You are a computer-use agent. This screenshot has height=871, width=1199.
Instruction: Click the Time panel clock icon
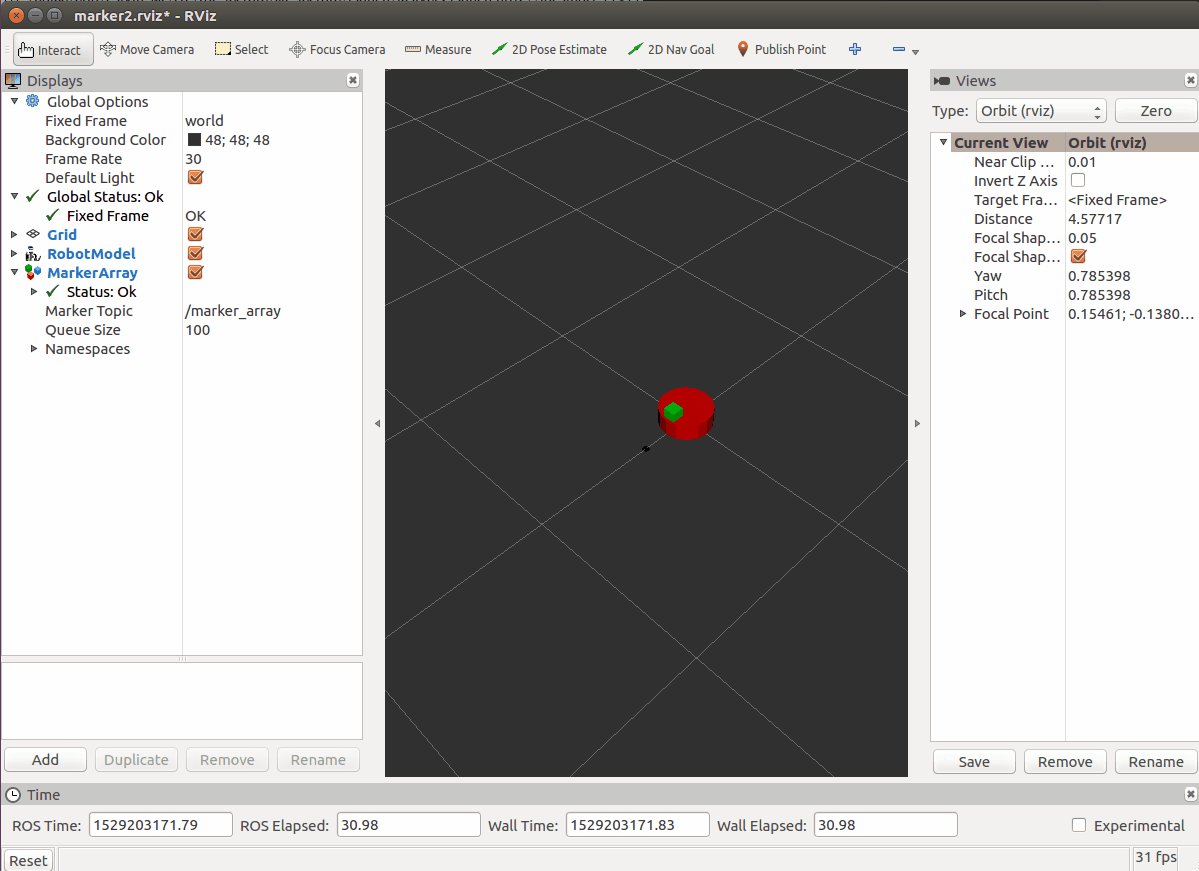pos(11,794)
